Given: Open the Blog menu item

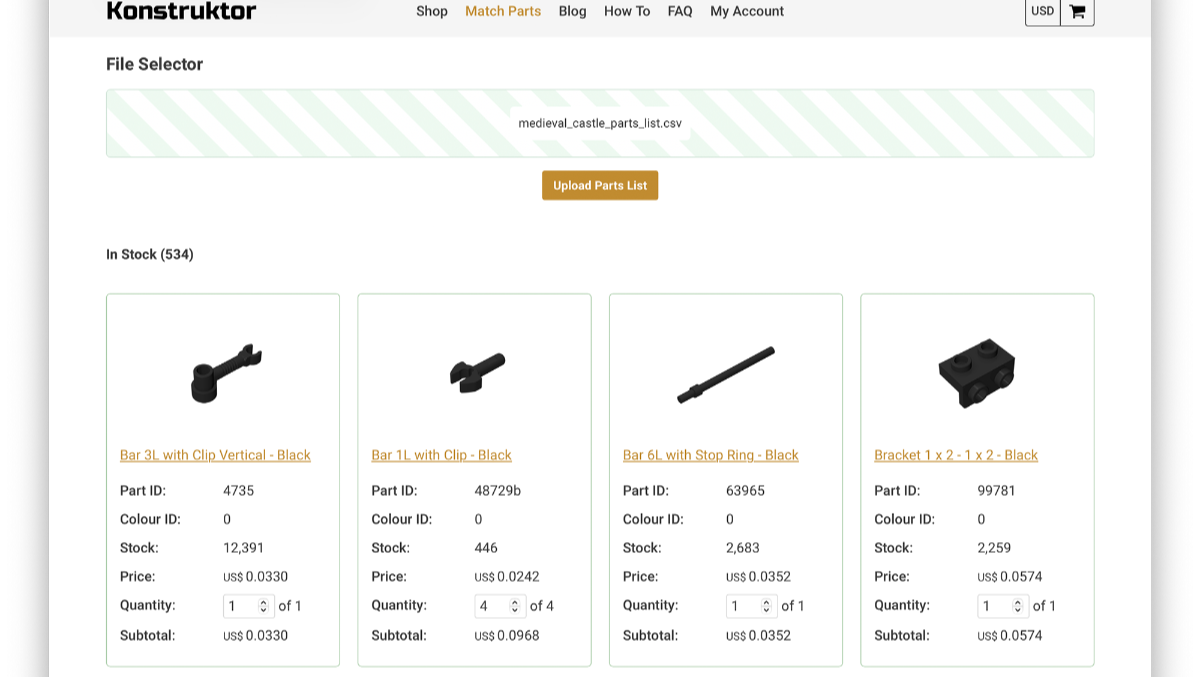Looking at the screenshot, I should click(x=573, y=11).
